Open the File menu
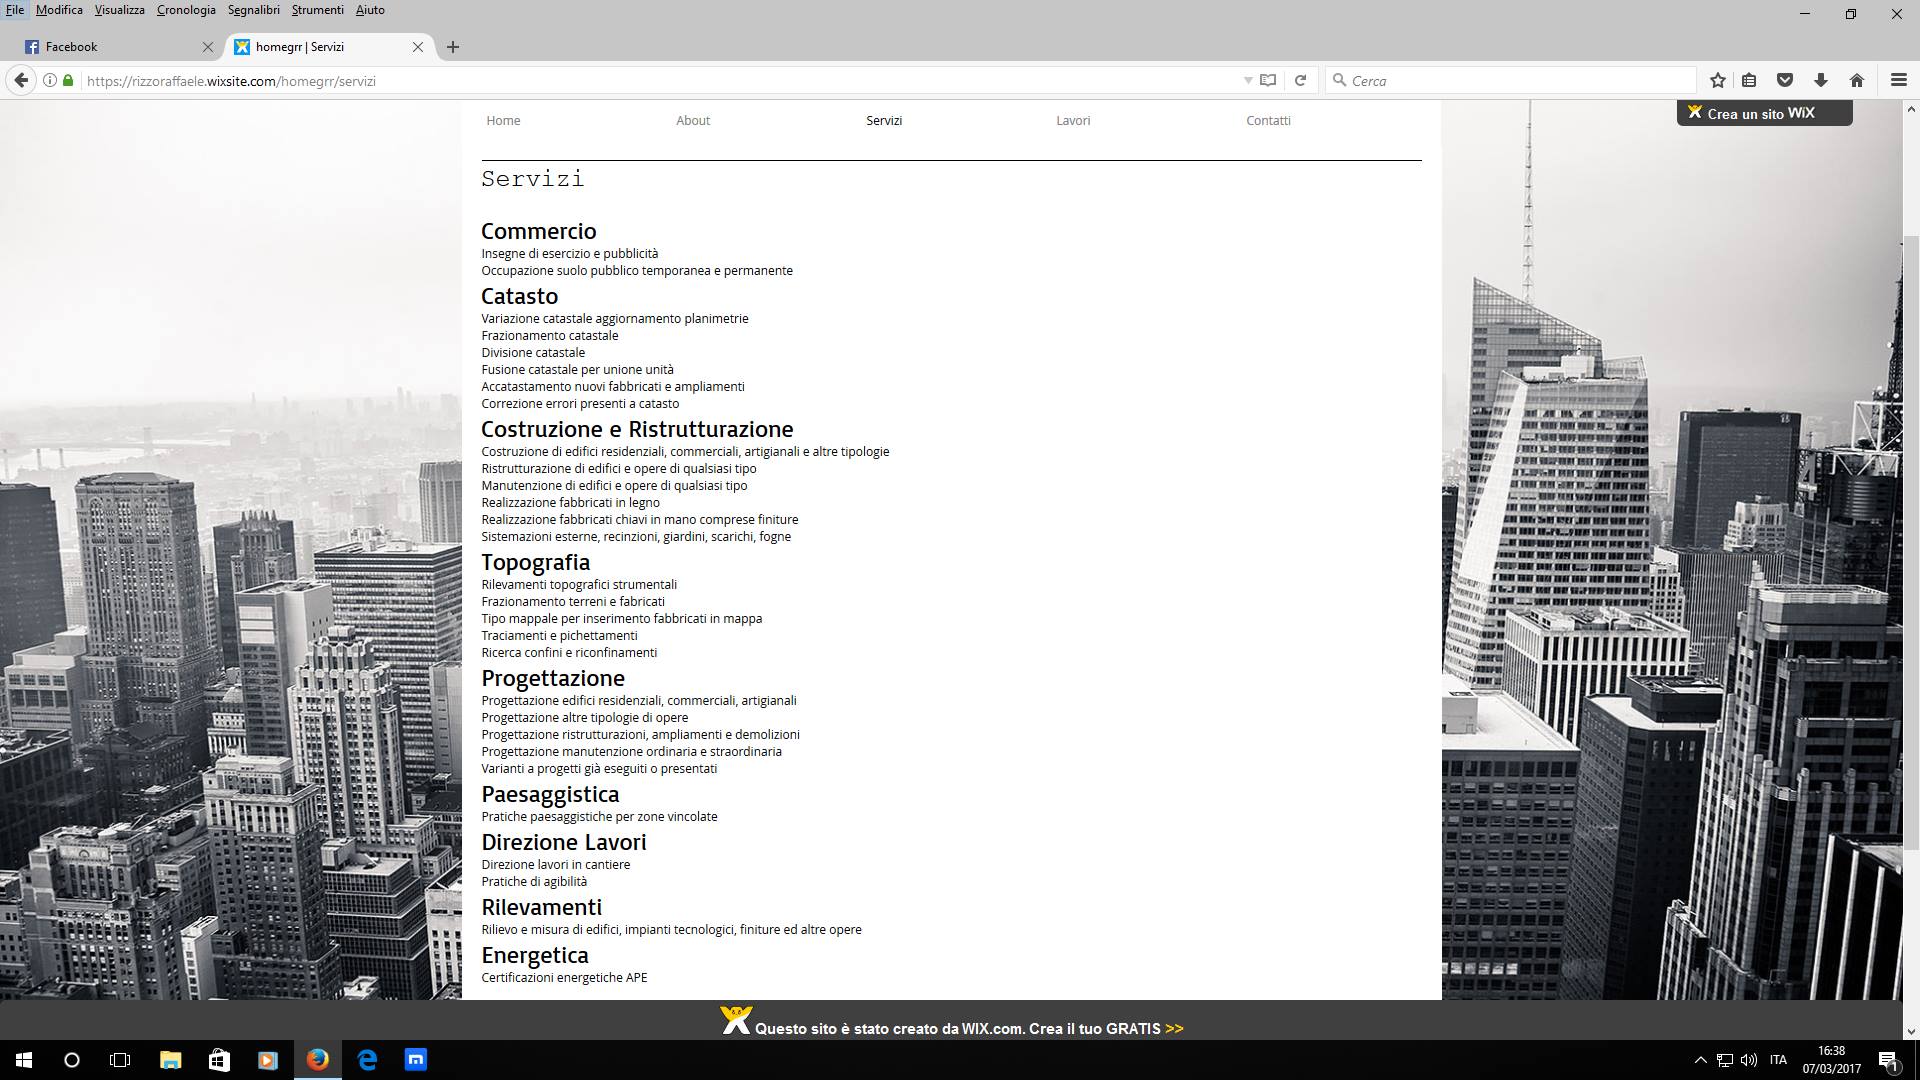Screen dimensions: 1920x1080 pos(15,10)
